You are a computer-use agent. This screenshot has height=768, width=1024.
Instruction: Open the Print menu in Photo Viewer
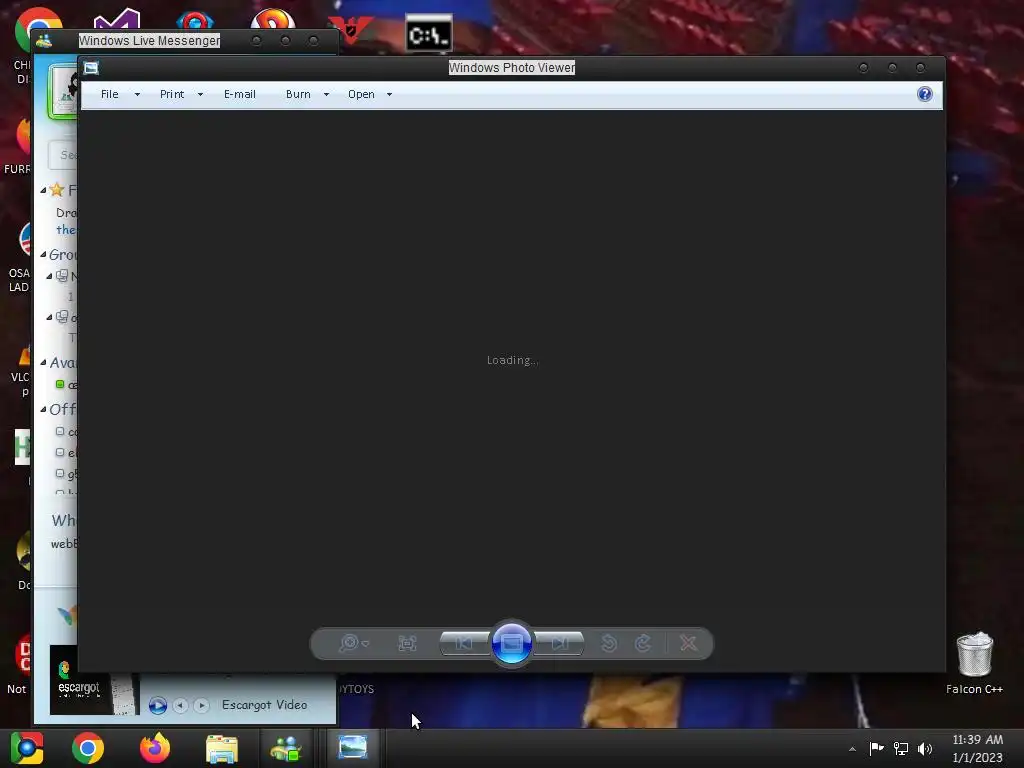pos(172,94)
